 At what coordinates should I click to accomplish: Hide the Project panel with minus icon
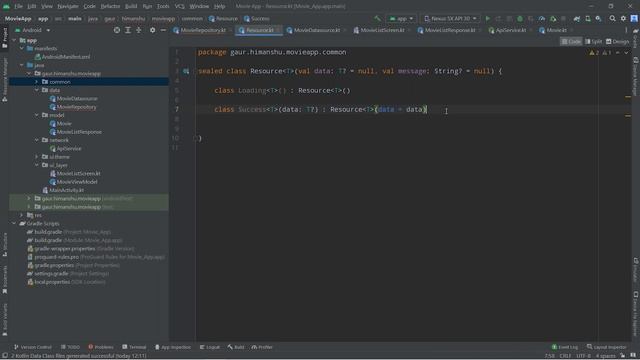click(163, 30)
